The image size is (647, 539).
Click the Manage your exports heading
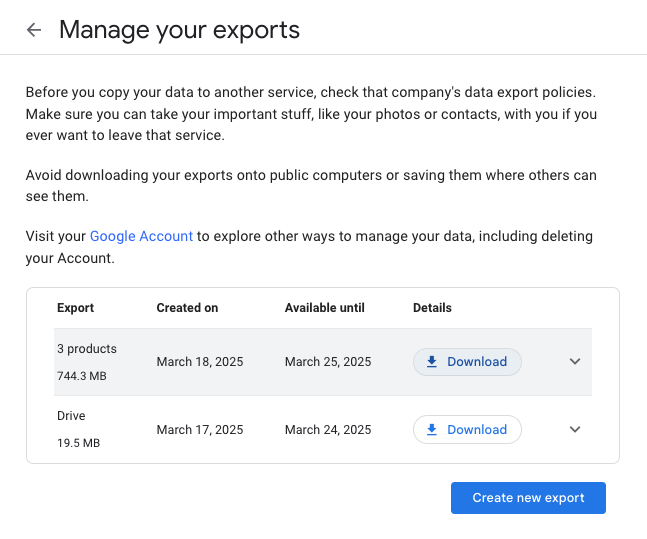(179, 30)
